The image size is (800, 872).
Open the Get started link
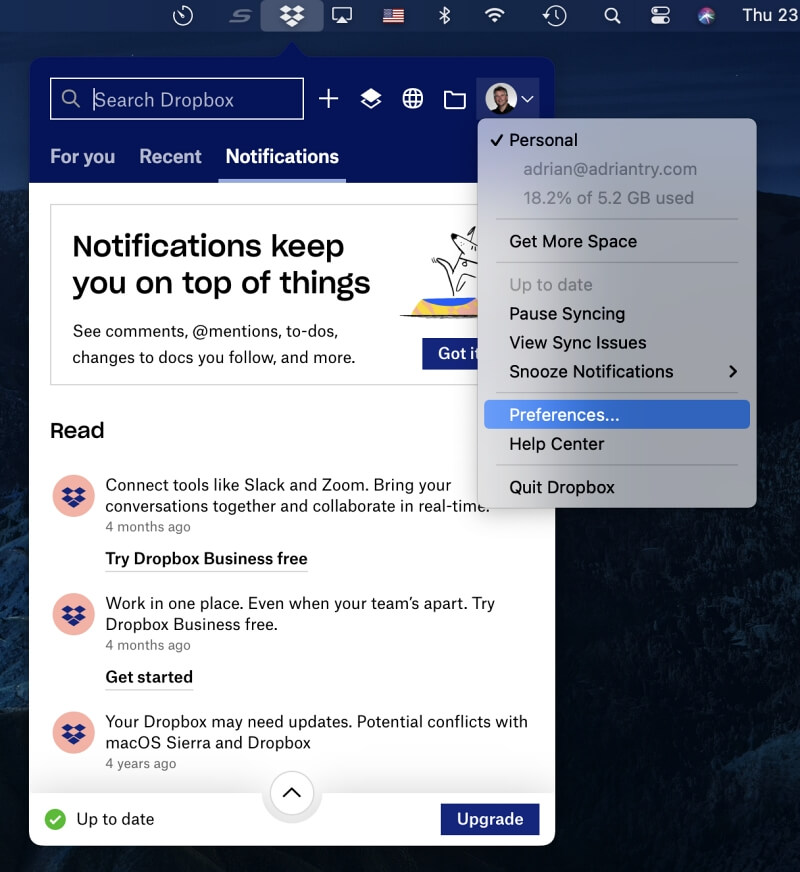(149, 677)
